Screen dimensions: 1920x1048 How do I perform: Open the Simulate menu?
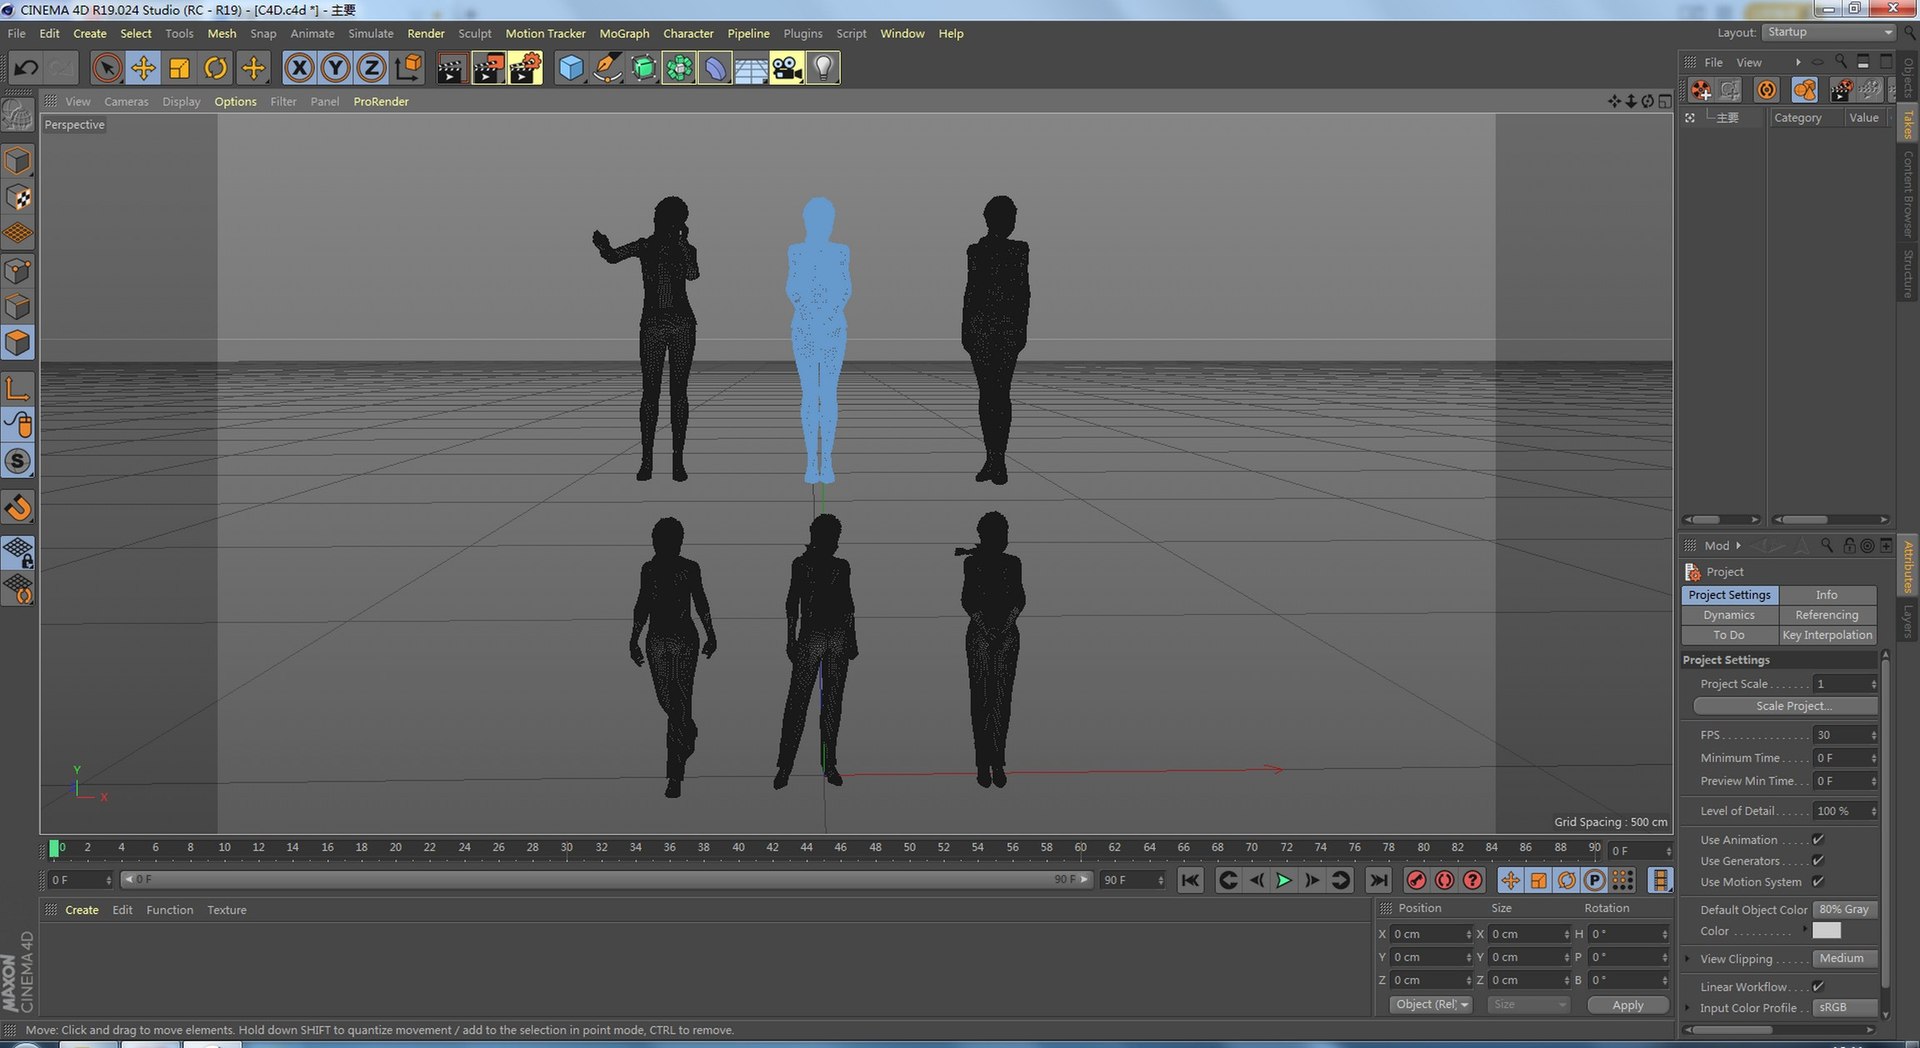coord(371,33)
